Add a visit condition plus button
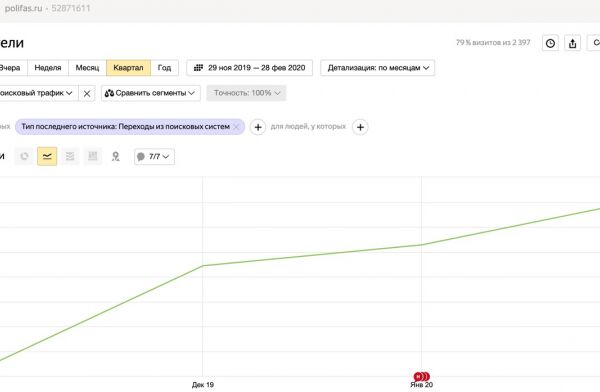The width and height of the screenshot is (600, 392). pos(258,127)
